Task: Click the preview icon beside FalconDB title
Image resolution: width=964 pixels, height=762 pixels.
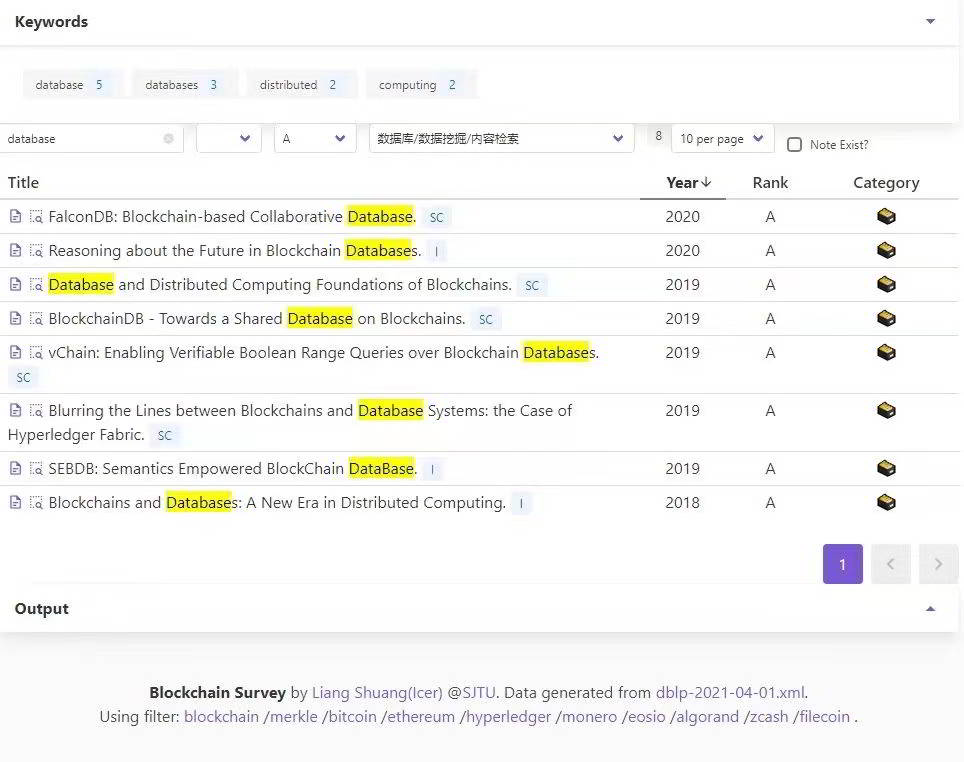Action: 36,216
